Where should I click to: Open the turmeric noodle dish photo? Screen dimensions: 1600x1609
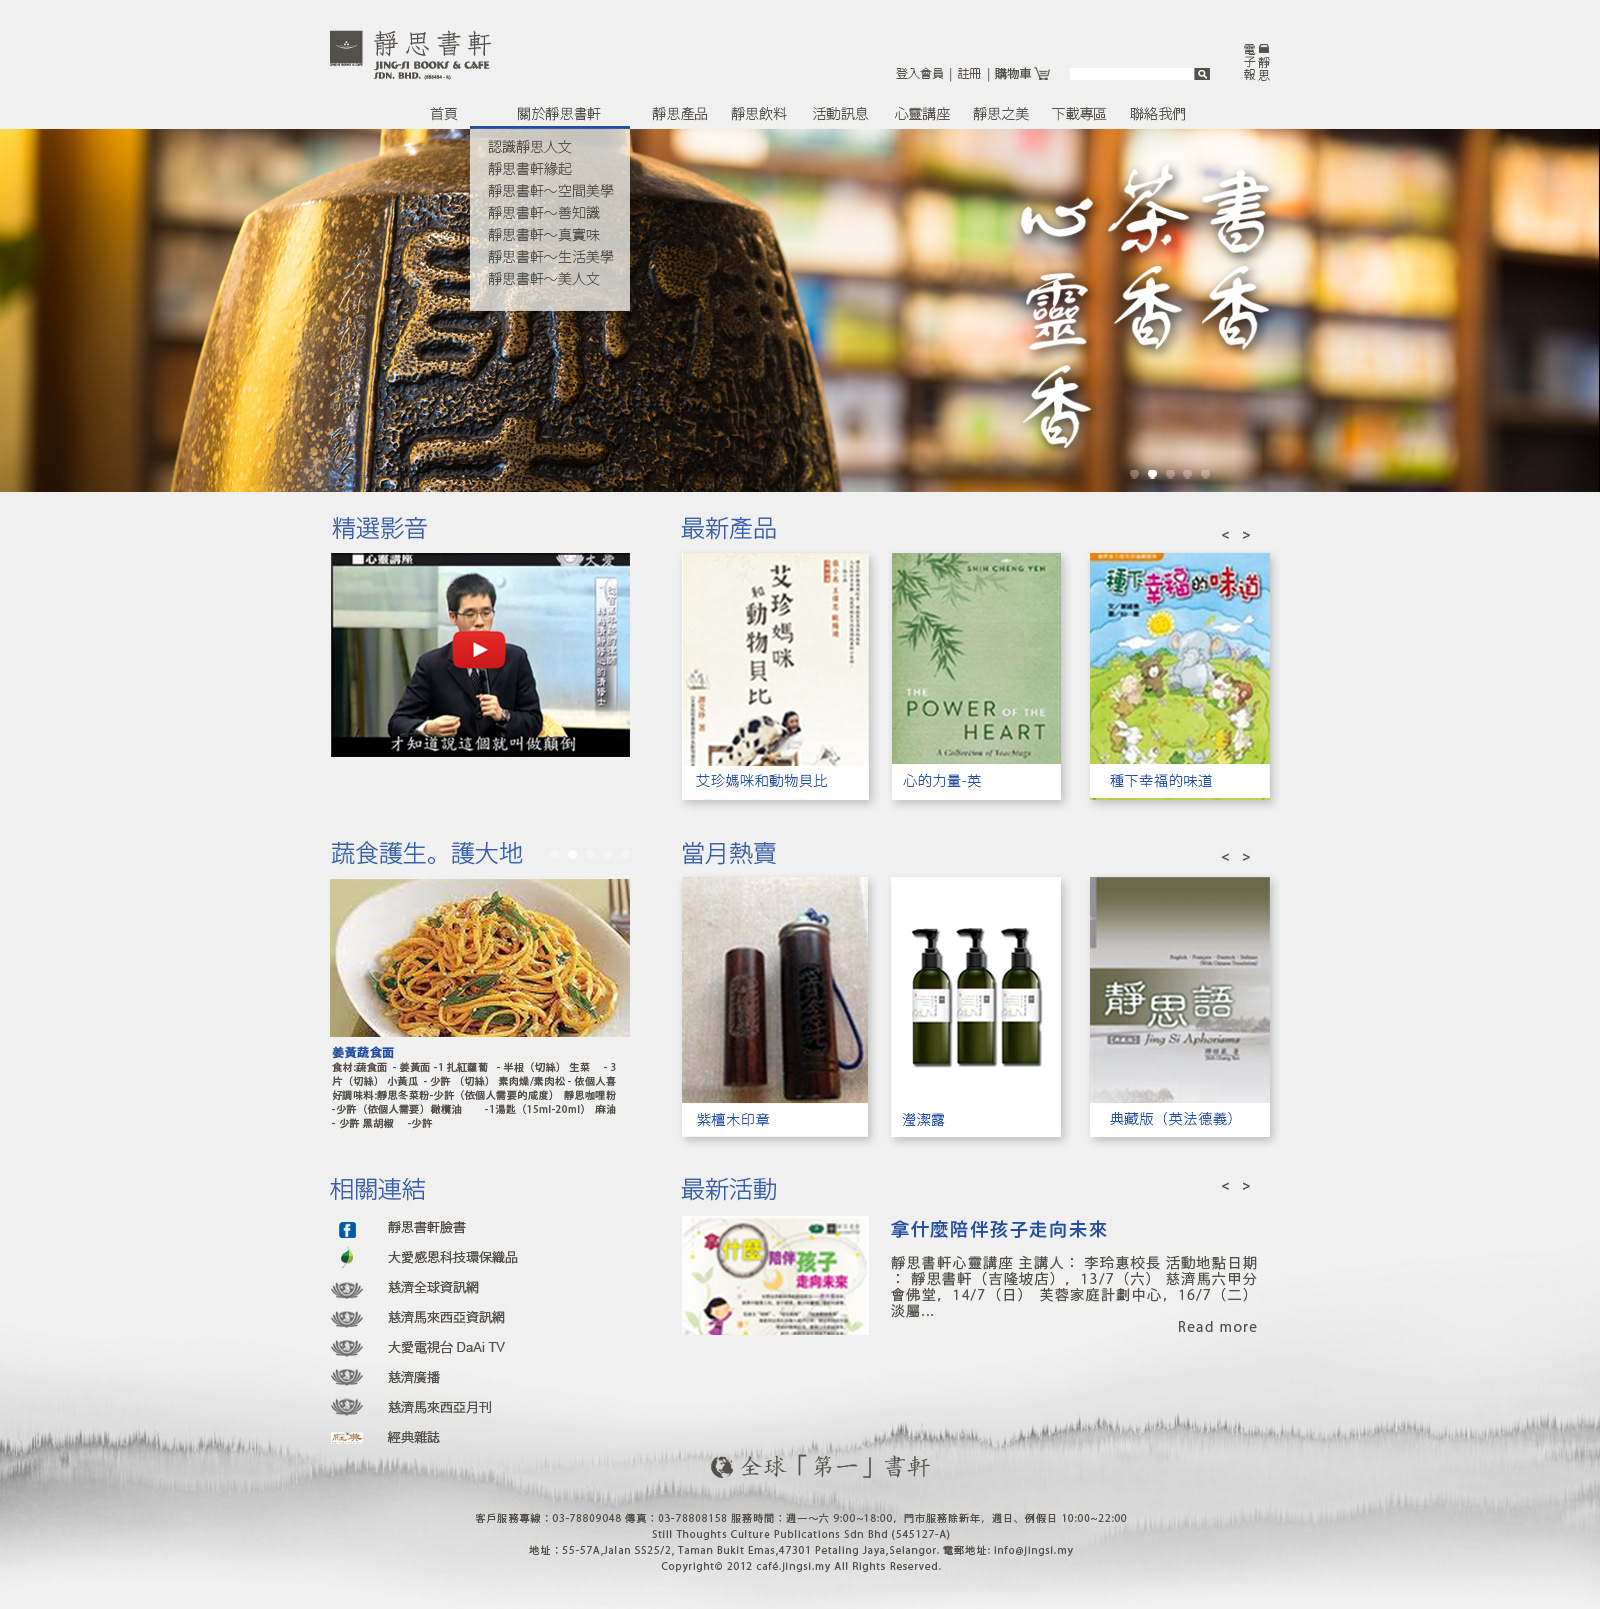[480, 958]
